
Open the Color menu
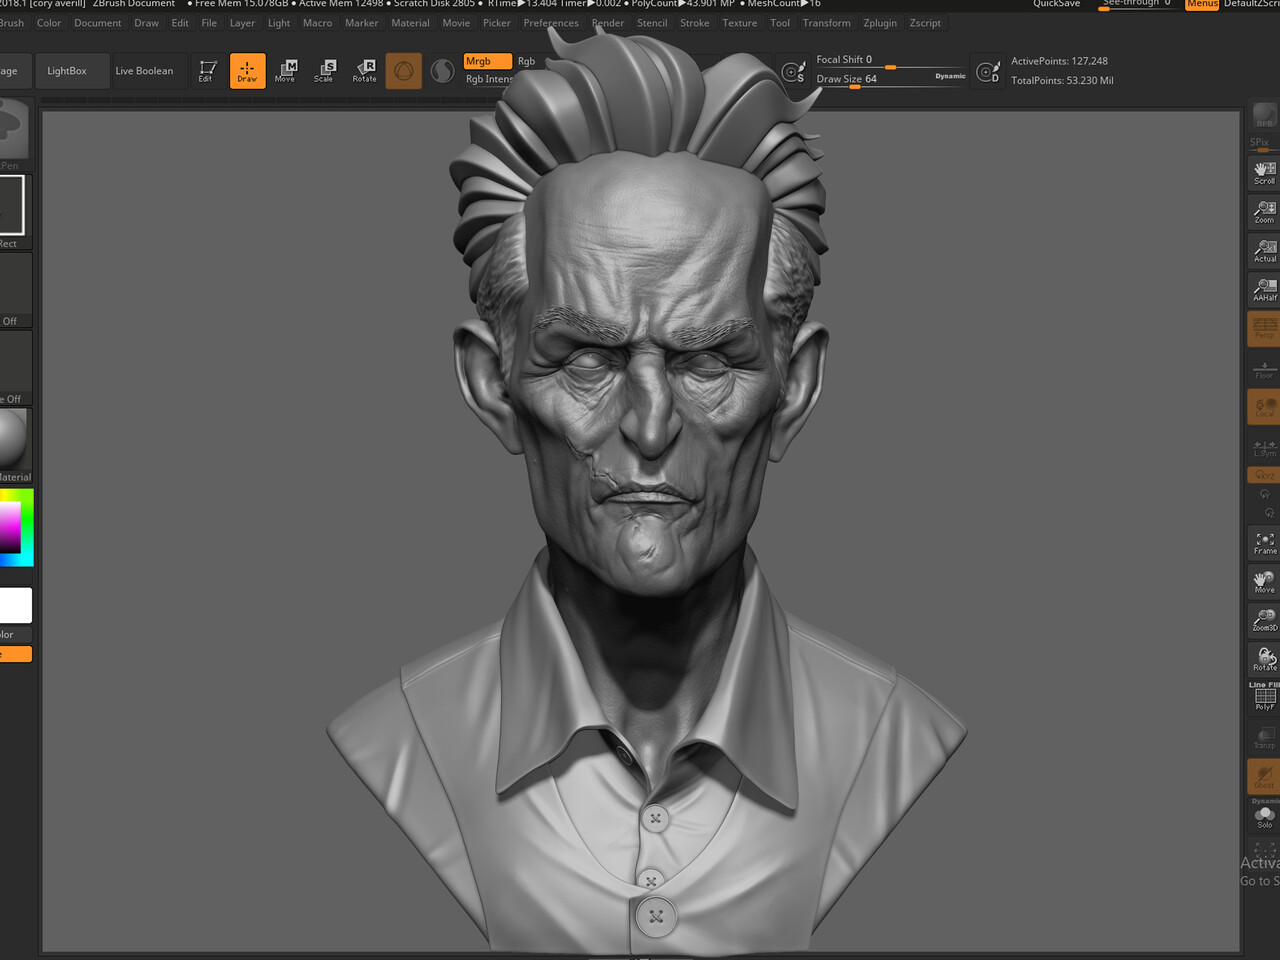[x=49, y=23]
